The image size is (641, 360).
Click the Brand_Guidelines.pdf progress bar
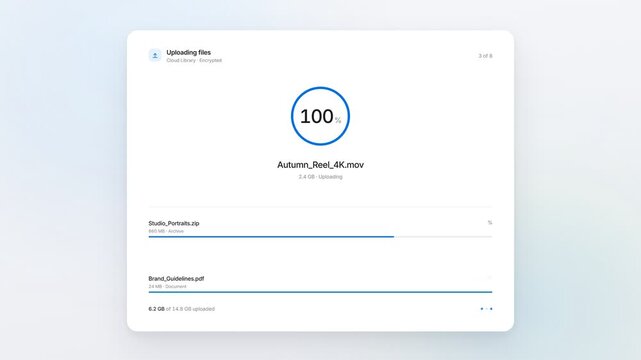pyautogui.click(x=320, y=292)
